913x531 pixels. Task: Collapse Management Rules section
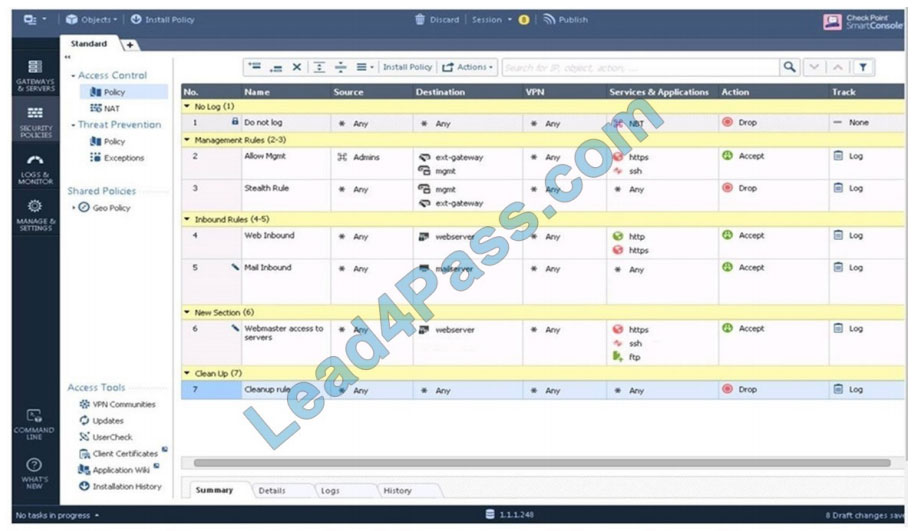[x=187, y=140]
